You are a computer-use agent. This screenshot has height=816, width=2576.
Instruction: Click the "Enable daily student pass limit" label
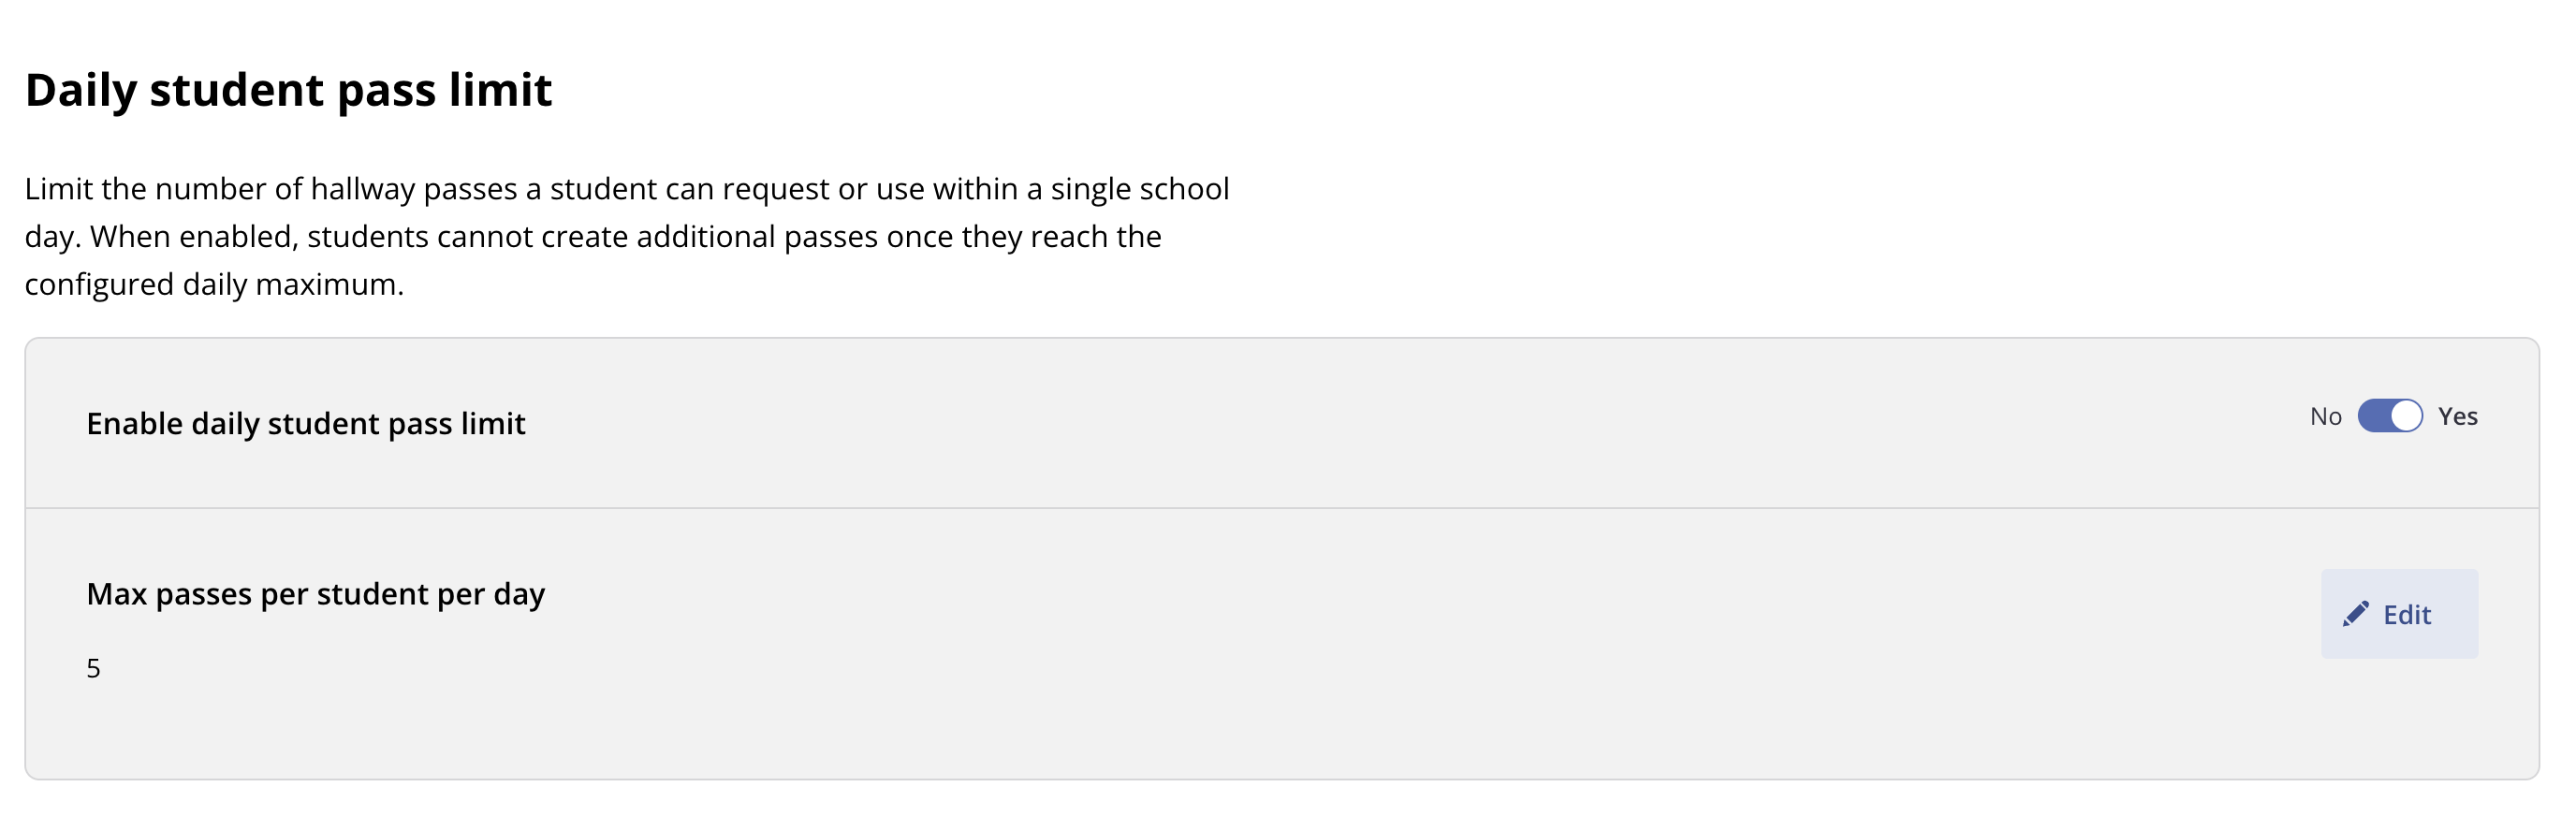tap(306, 424)
